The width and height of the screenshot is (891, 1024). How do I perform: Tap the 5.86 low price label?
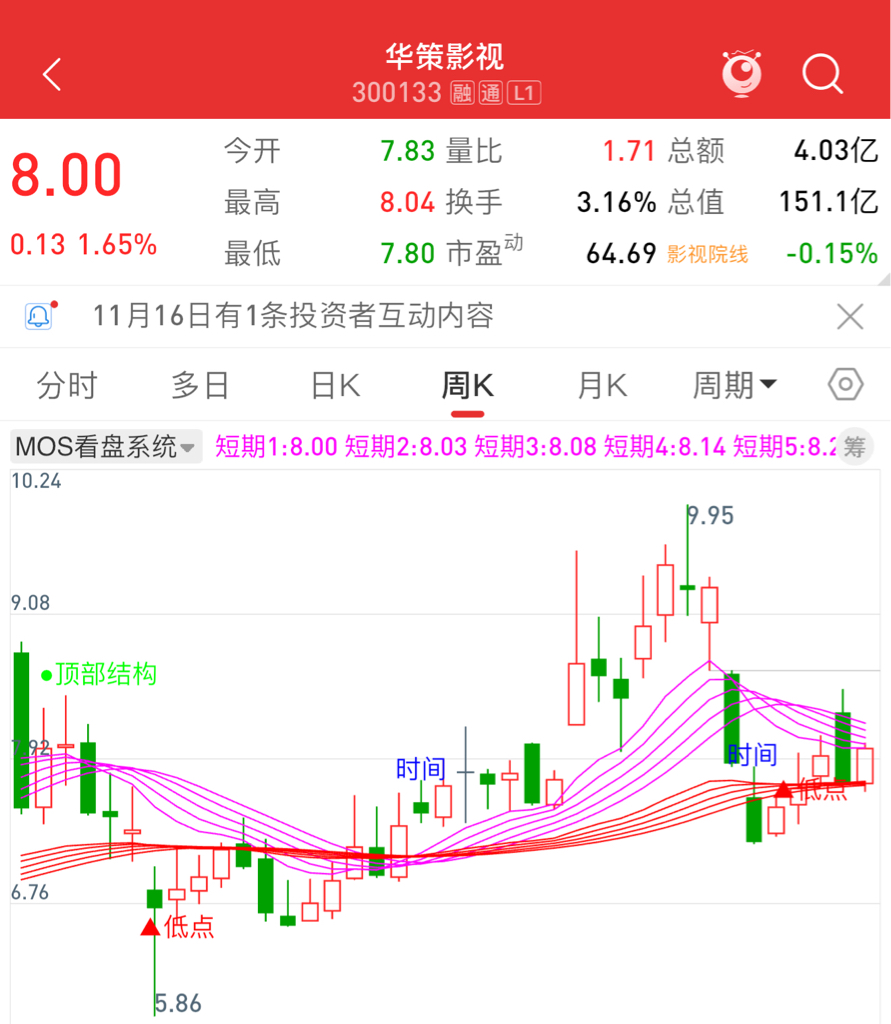click(x=178, y=1004)
